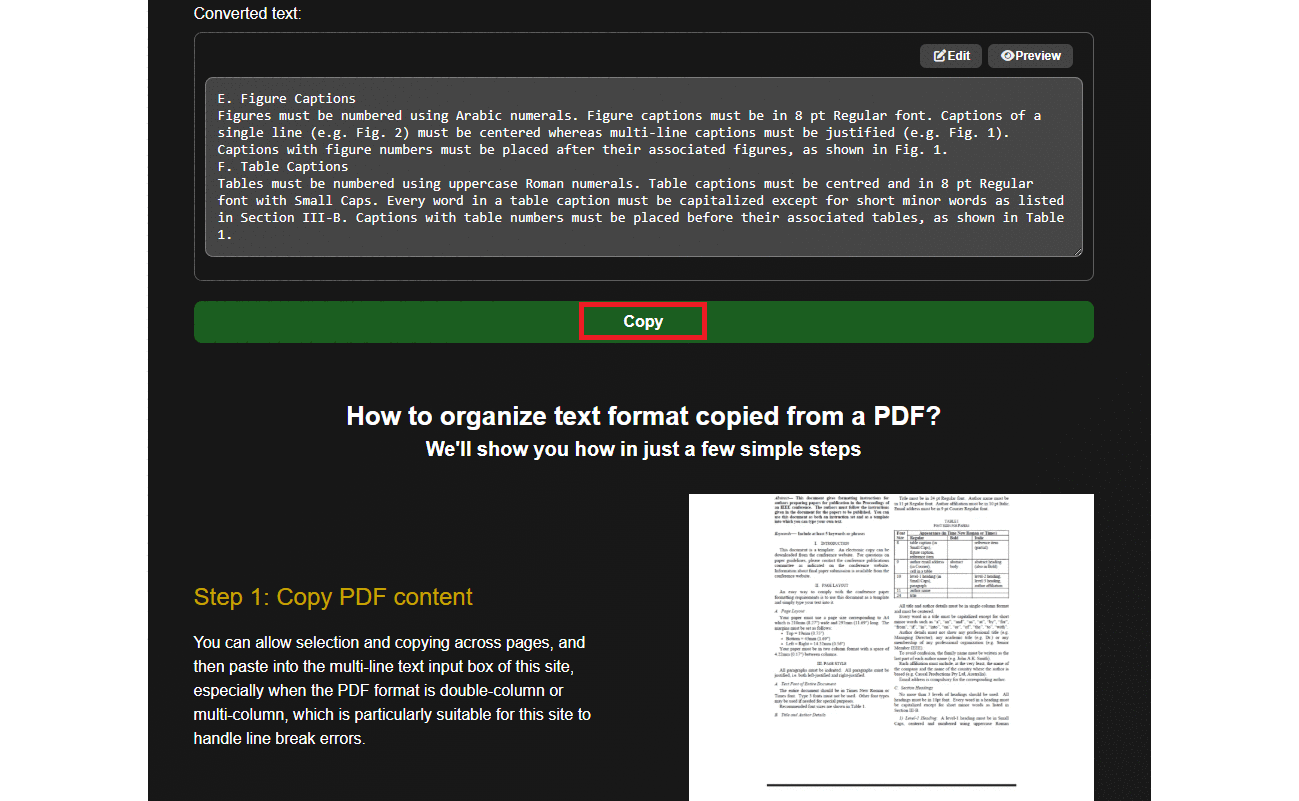Click the 'E. Figure Captions' line
The image size is (1299, 801).
(x=286, y=99)
